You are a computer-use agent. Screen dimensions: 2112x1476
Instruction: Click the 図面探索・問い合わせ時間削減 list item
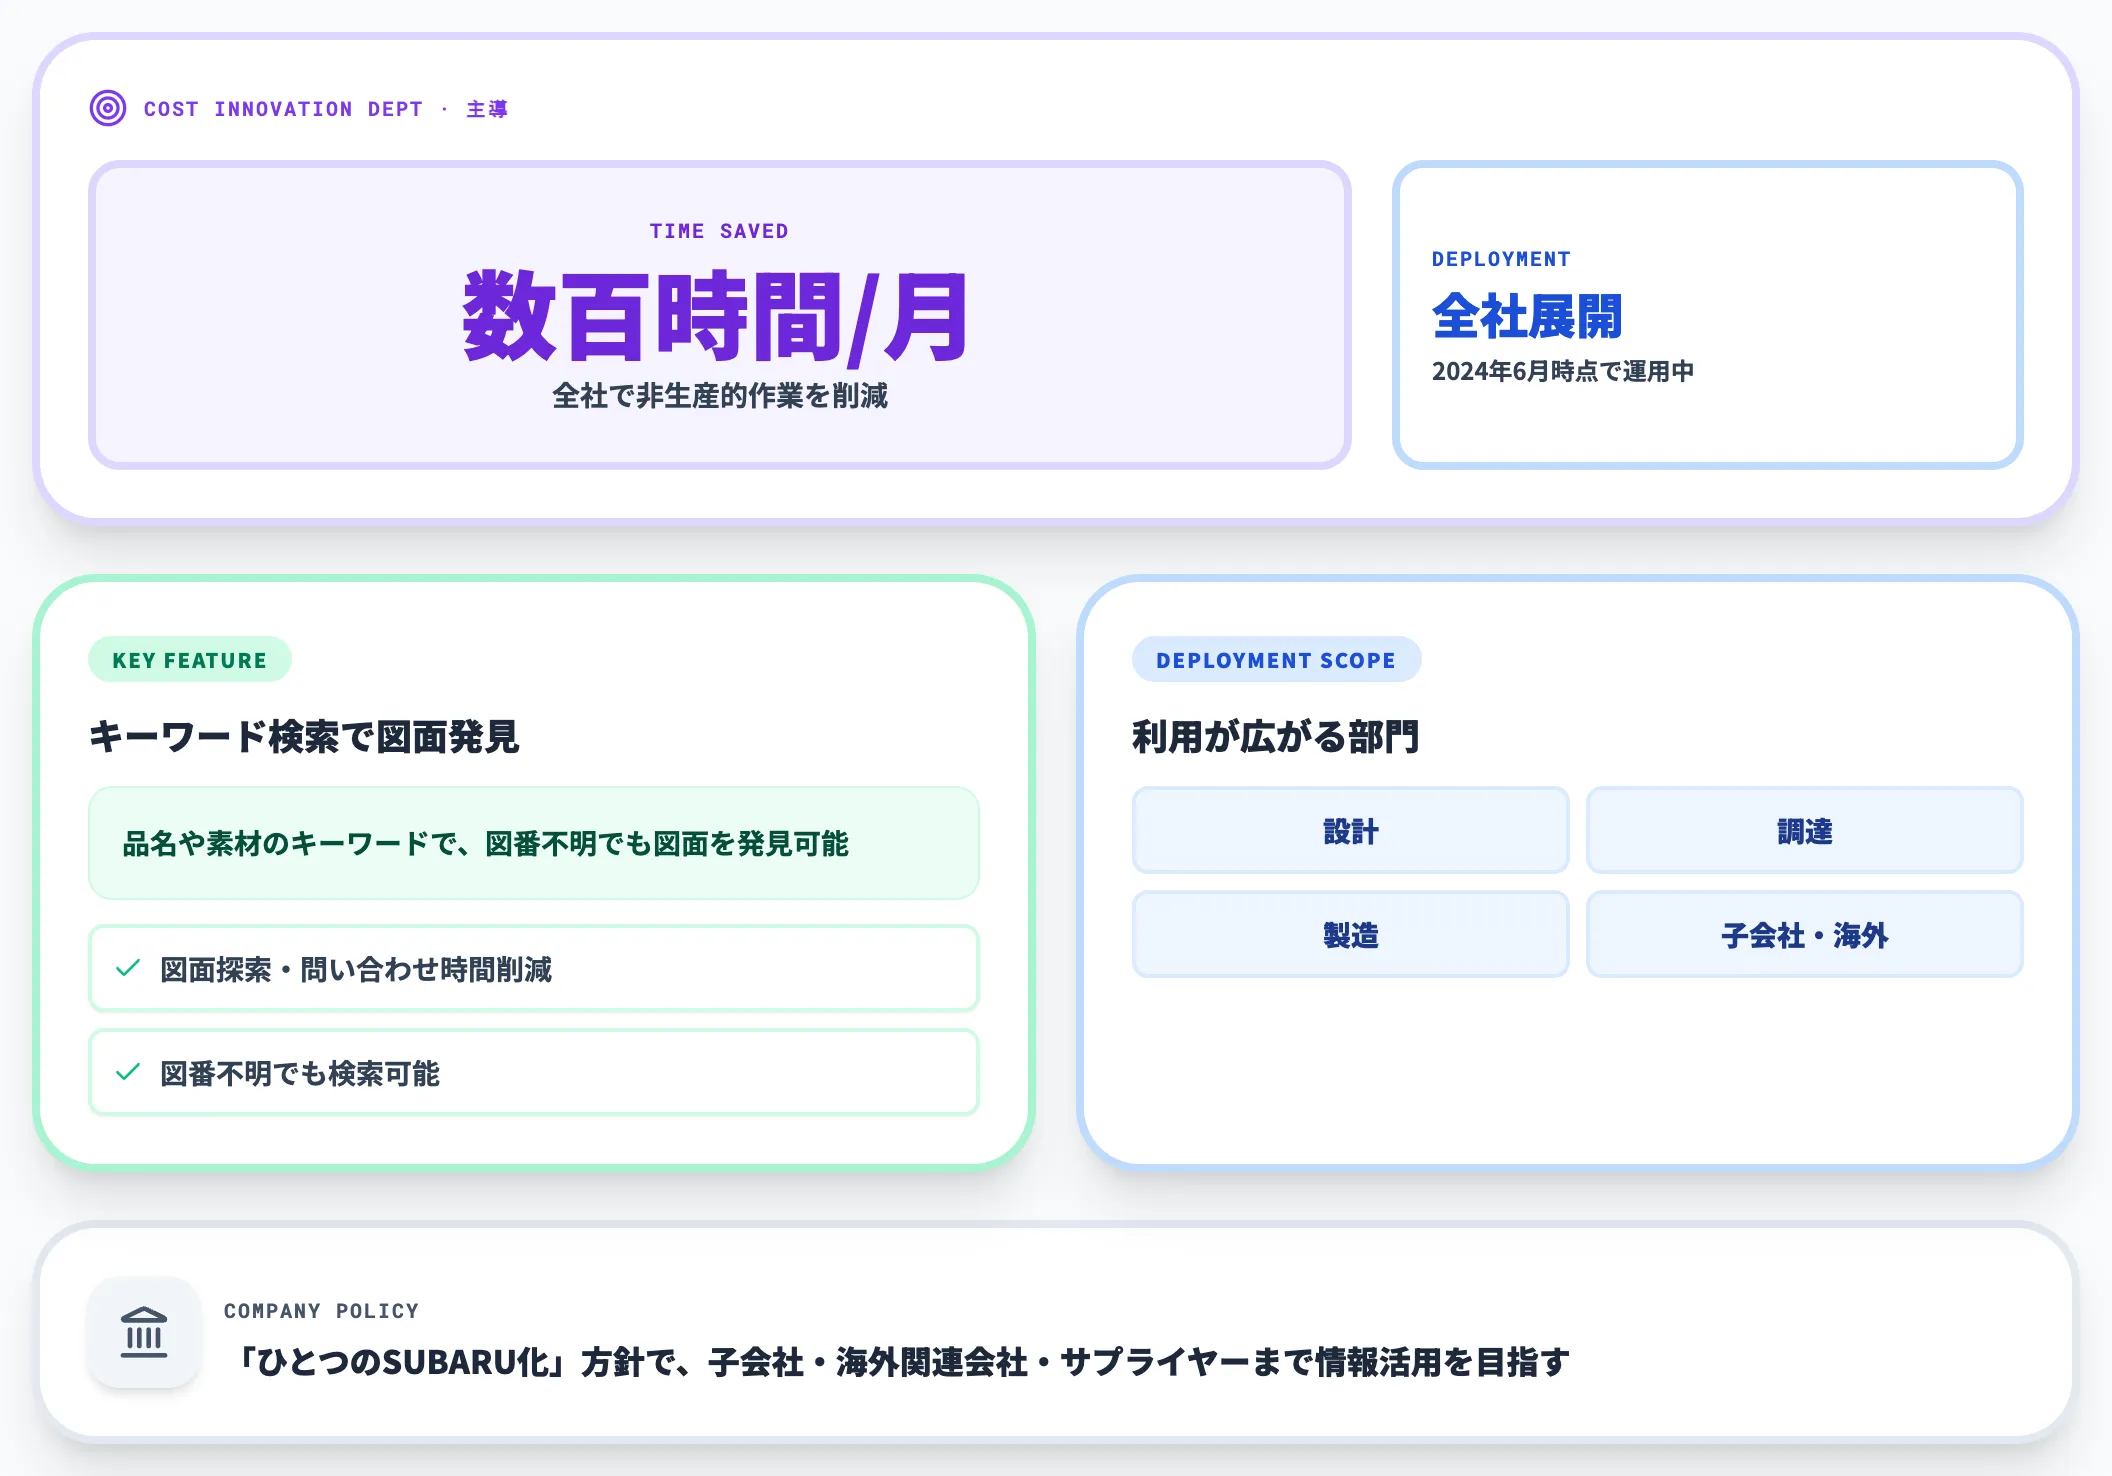pyautogui.click(x=534, y=968)
